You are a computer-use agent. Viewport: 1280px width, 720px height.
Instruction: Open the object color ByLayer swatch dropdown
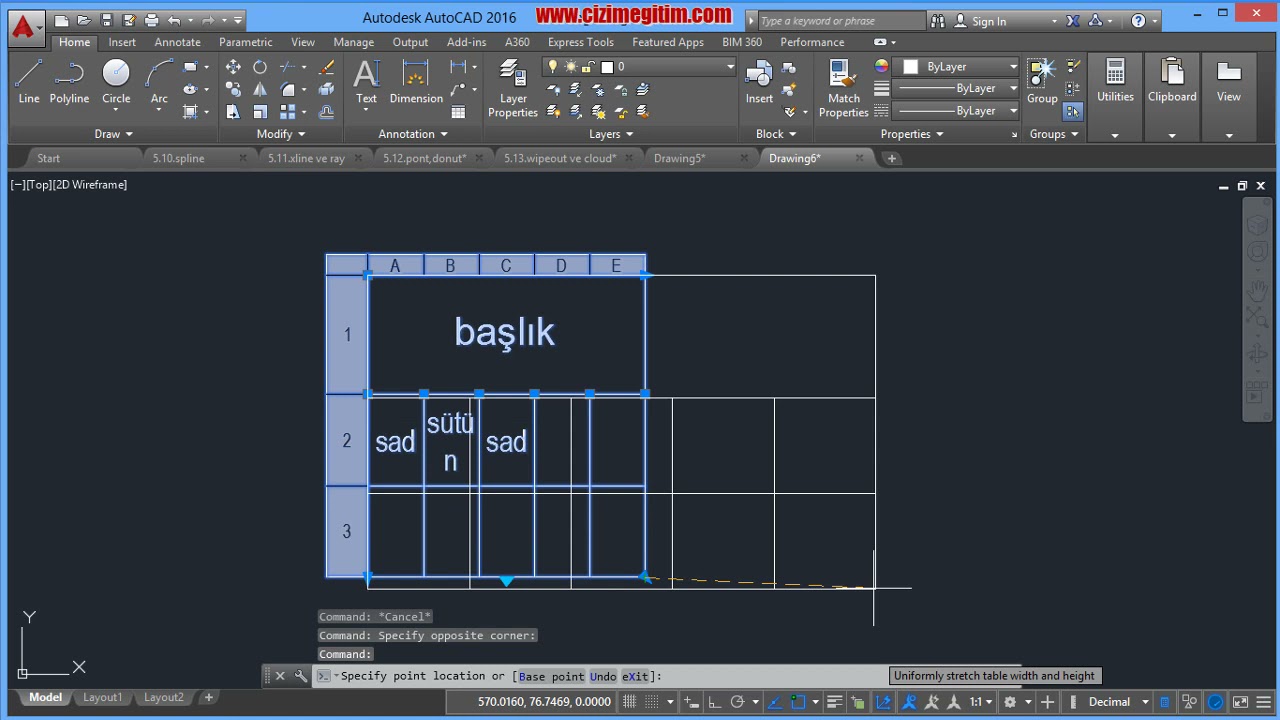957,67
